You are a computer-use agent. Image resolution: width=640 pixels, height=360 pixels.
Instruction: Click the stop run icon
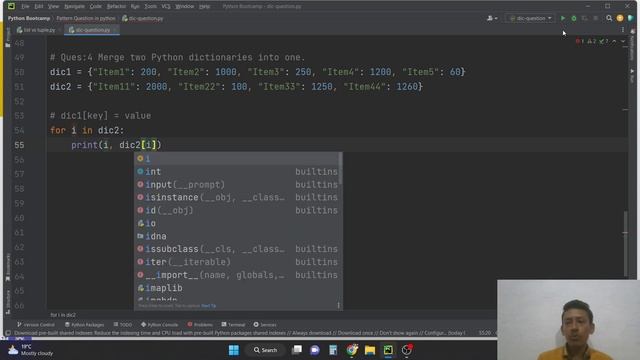click(x=596, y=18)
